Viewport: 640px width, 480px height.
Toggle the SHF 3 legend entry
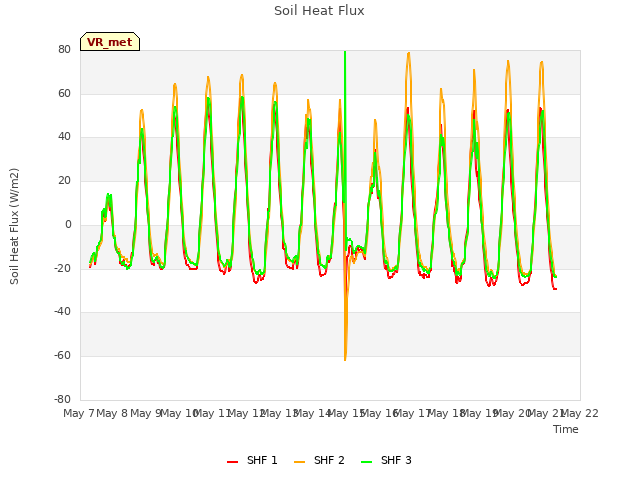point(386,460)
